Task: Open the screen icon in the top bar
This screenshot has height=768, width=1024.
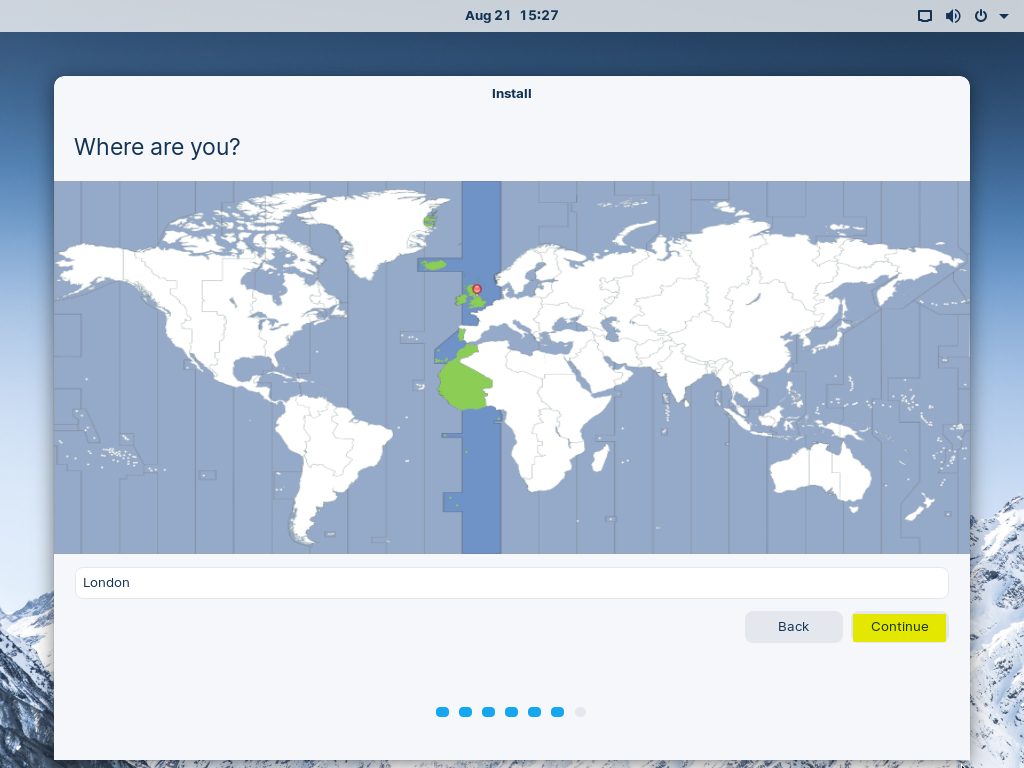Action: (x=925, y=16)
